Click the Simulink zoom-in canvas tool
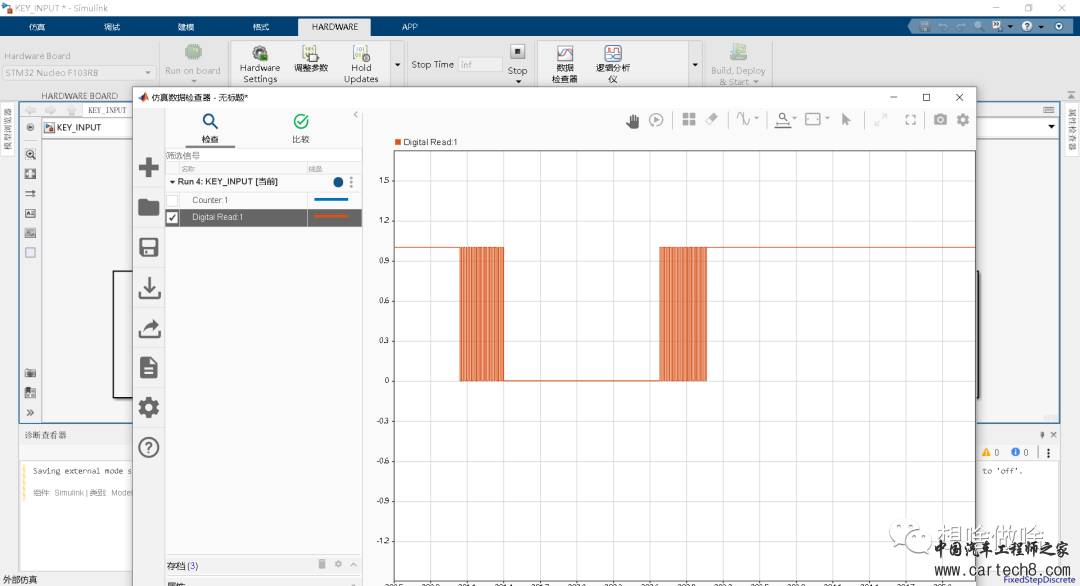 click(30, 154)
